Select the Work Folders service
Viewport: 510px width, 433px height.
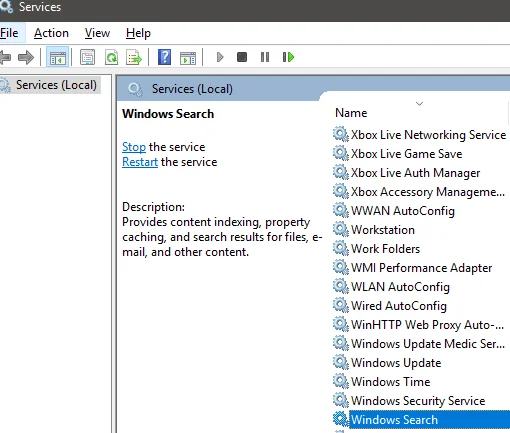385,249
